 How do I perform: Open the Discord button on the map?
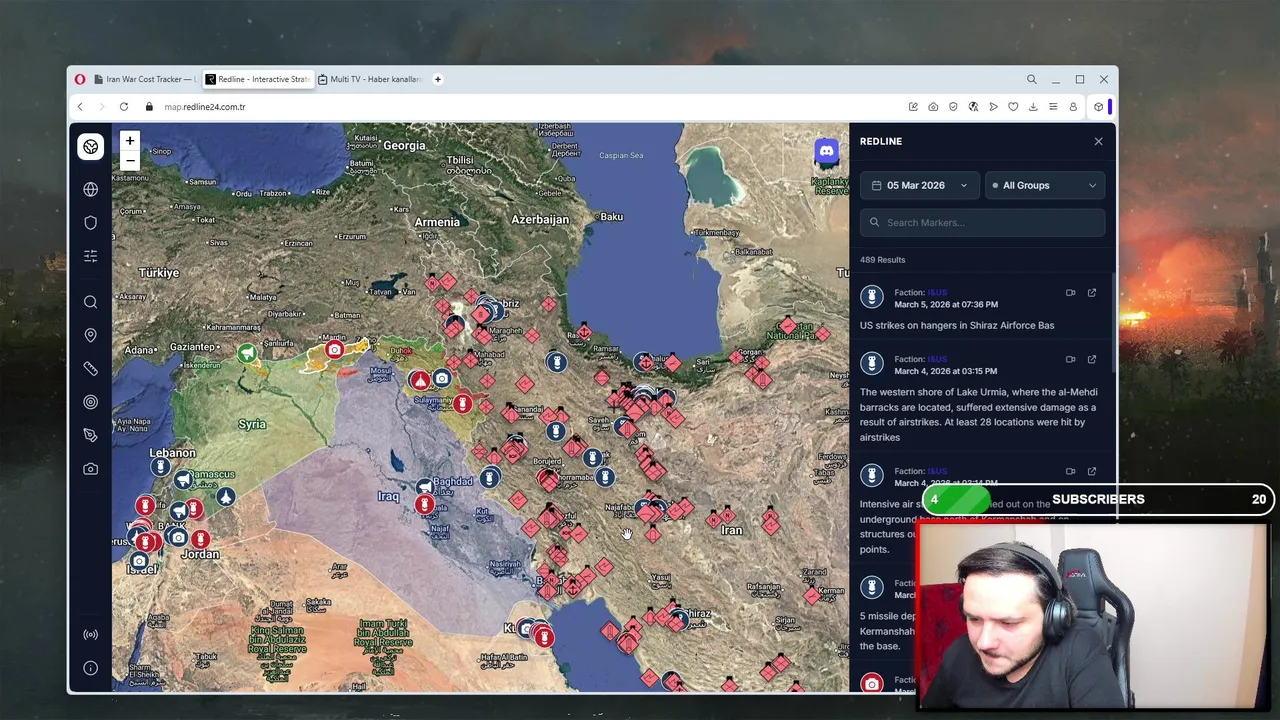(x=826, y=151)
